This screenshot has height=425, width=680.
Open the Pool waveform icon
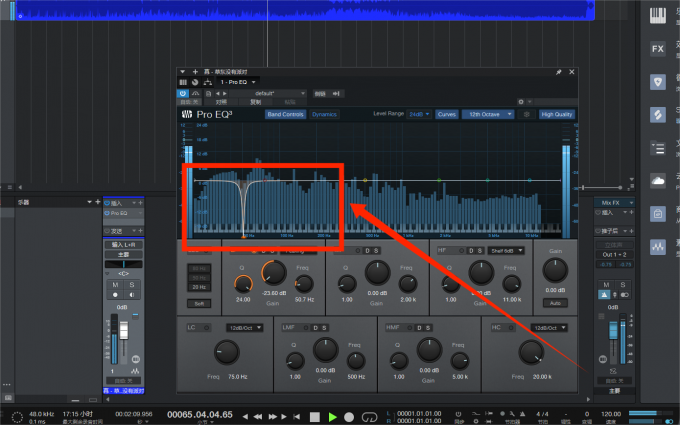point(657,247)
